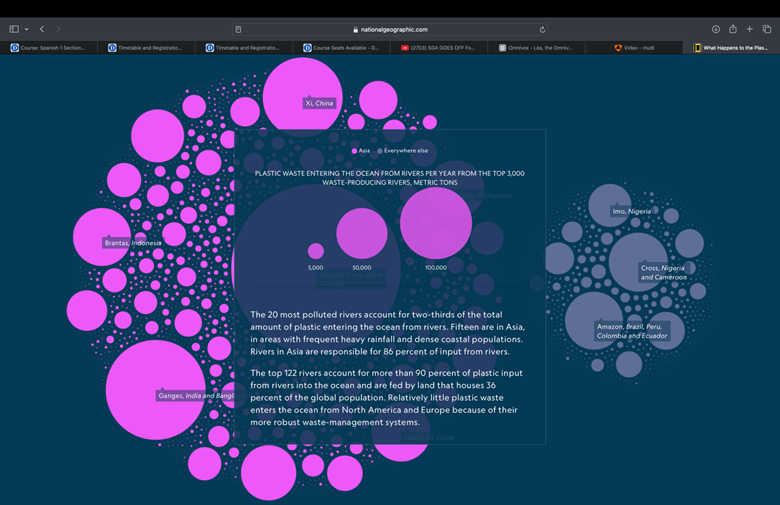780x505 pixels.
Task: Switch to Course Seats Available tab
Action: click(x=343, y=48)
